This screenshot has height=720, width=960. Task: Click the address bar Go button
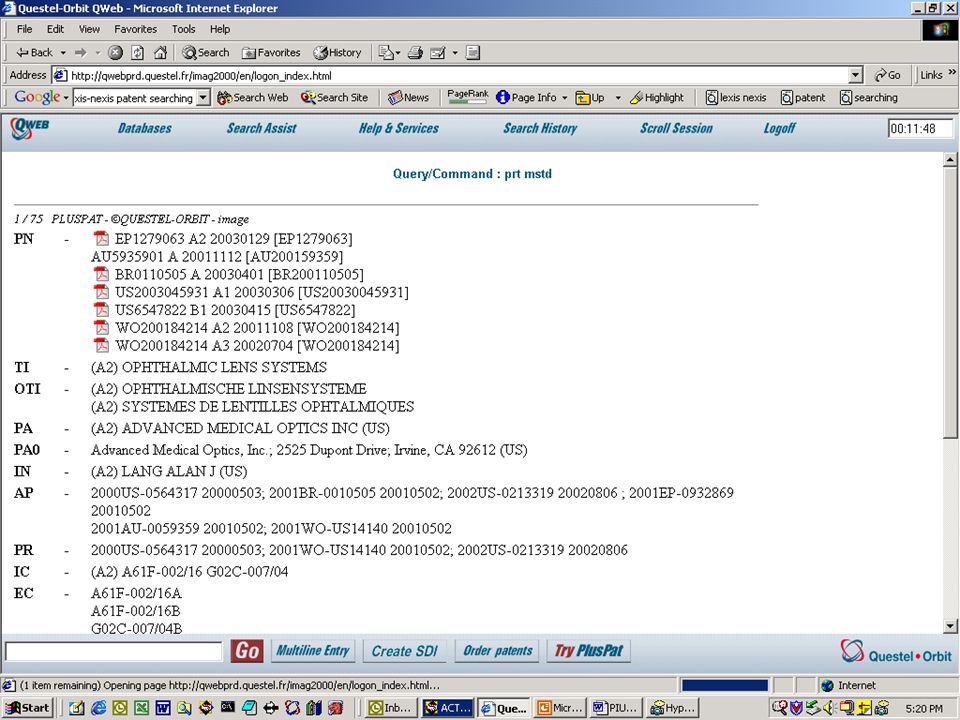[x=887, y=75]
